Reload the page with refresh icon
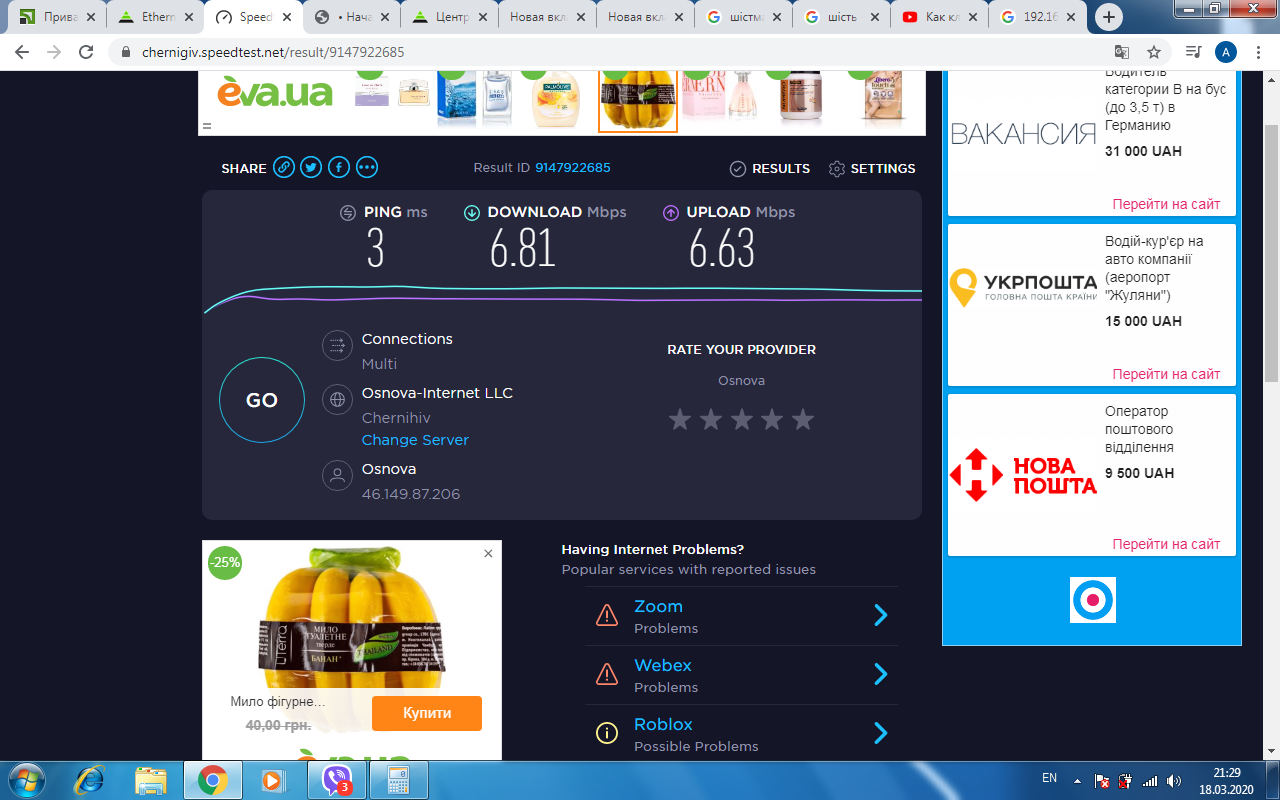This screenshot has width=1280, height=800. [x=86, y=52]
